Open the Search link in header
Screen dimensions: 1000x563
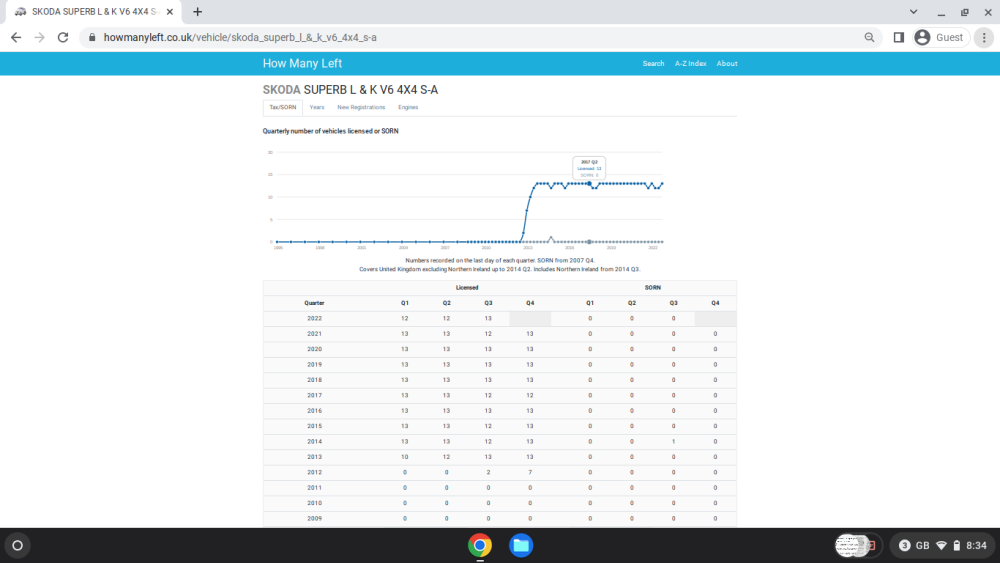pos(653,64)
